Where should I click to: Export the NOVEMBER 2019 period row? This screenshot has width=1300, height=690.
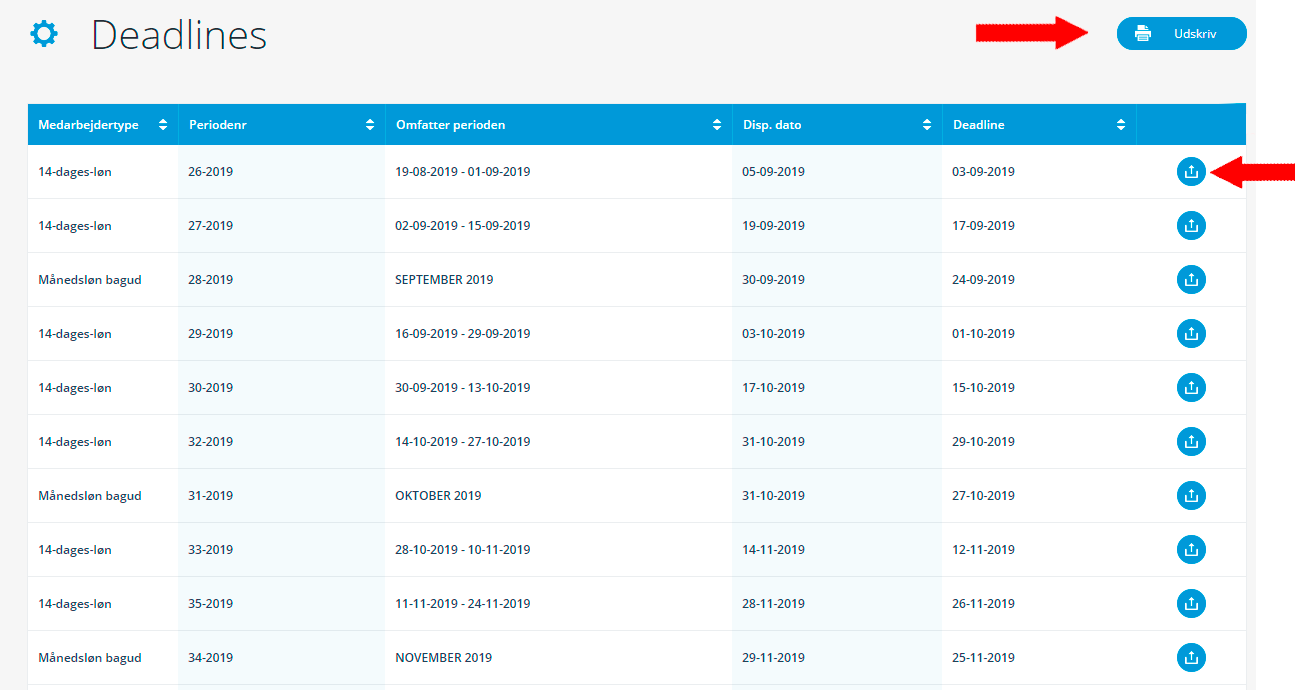[x=1190, y=658]
